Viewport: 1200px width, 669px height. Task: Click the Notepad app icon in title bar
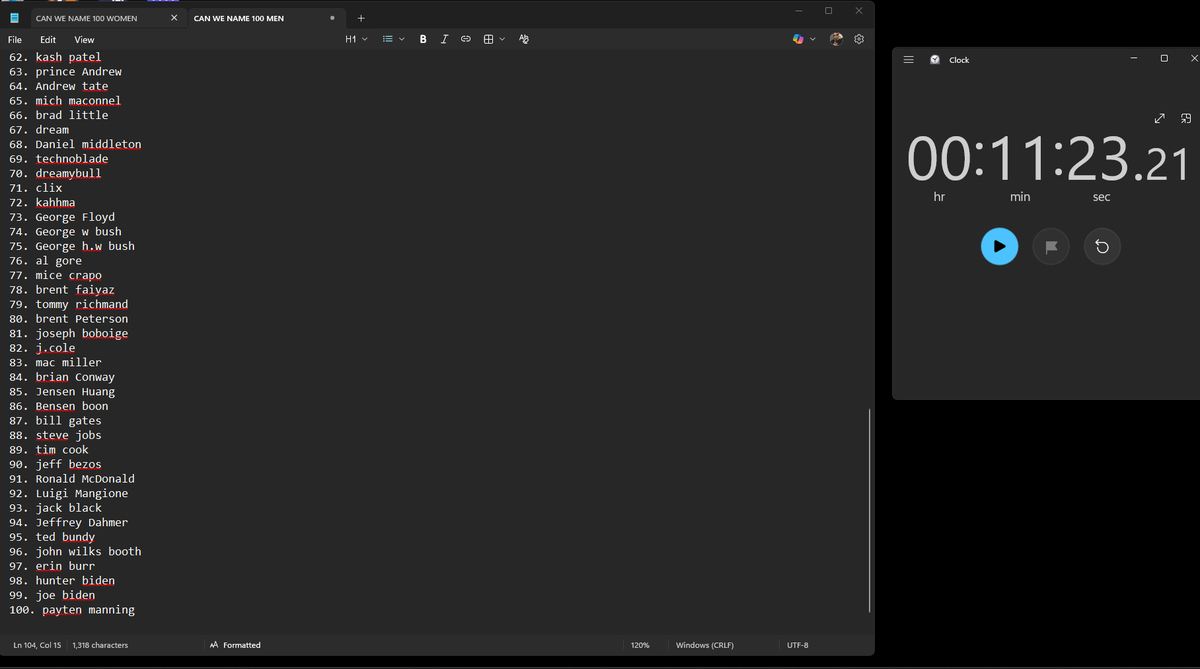pyautogui.click(x=15, y=18)
